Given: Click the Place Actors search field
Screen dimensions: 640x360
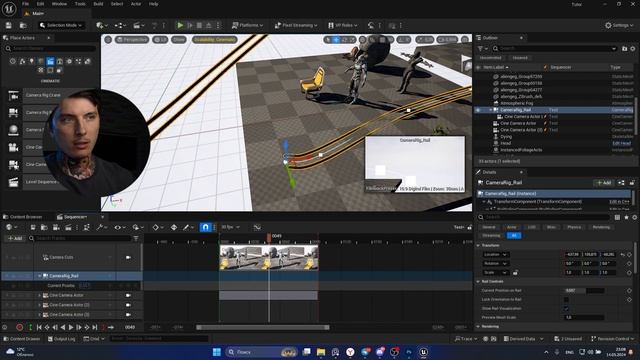Looking at the screenshot, I should point(51,49).
